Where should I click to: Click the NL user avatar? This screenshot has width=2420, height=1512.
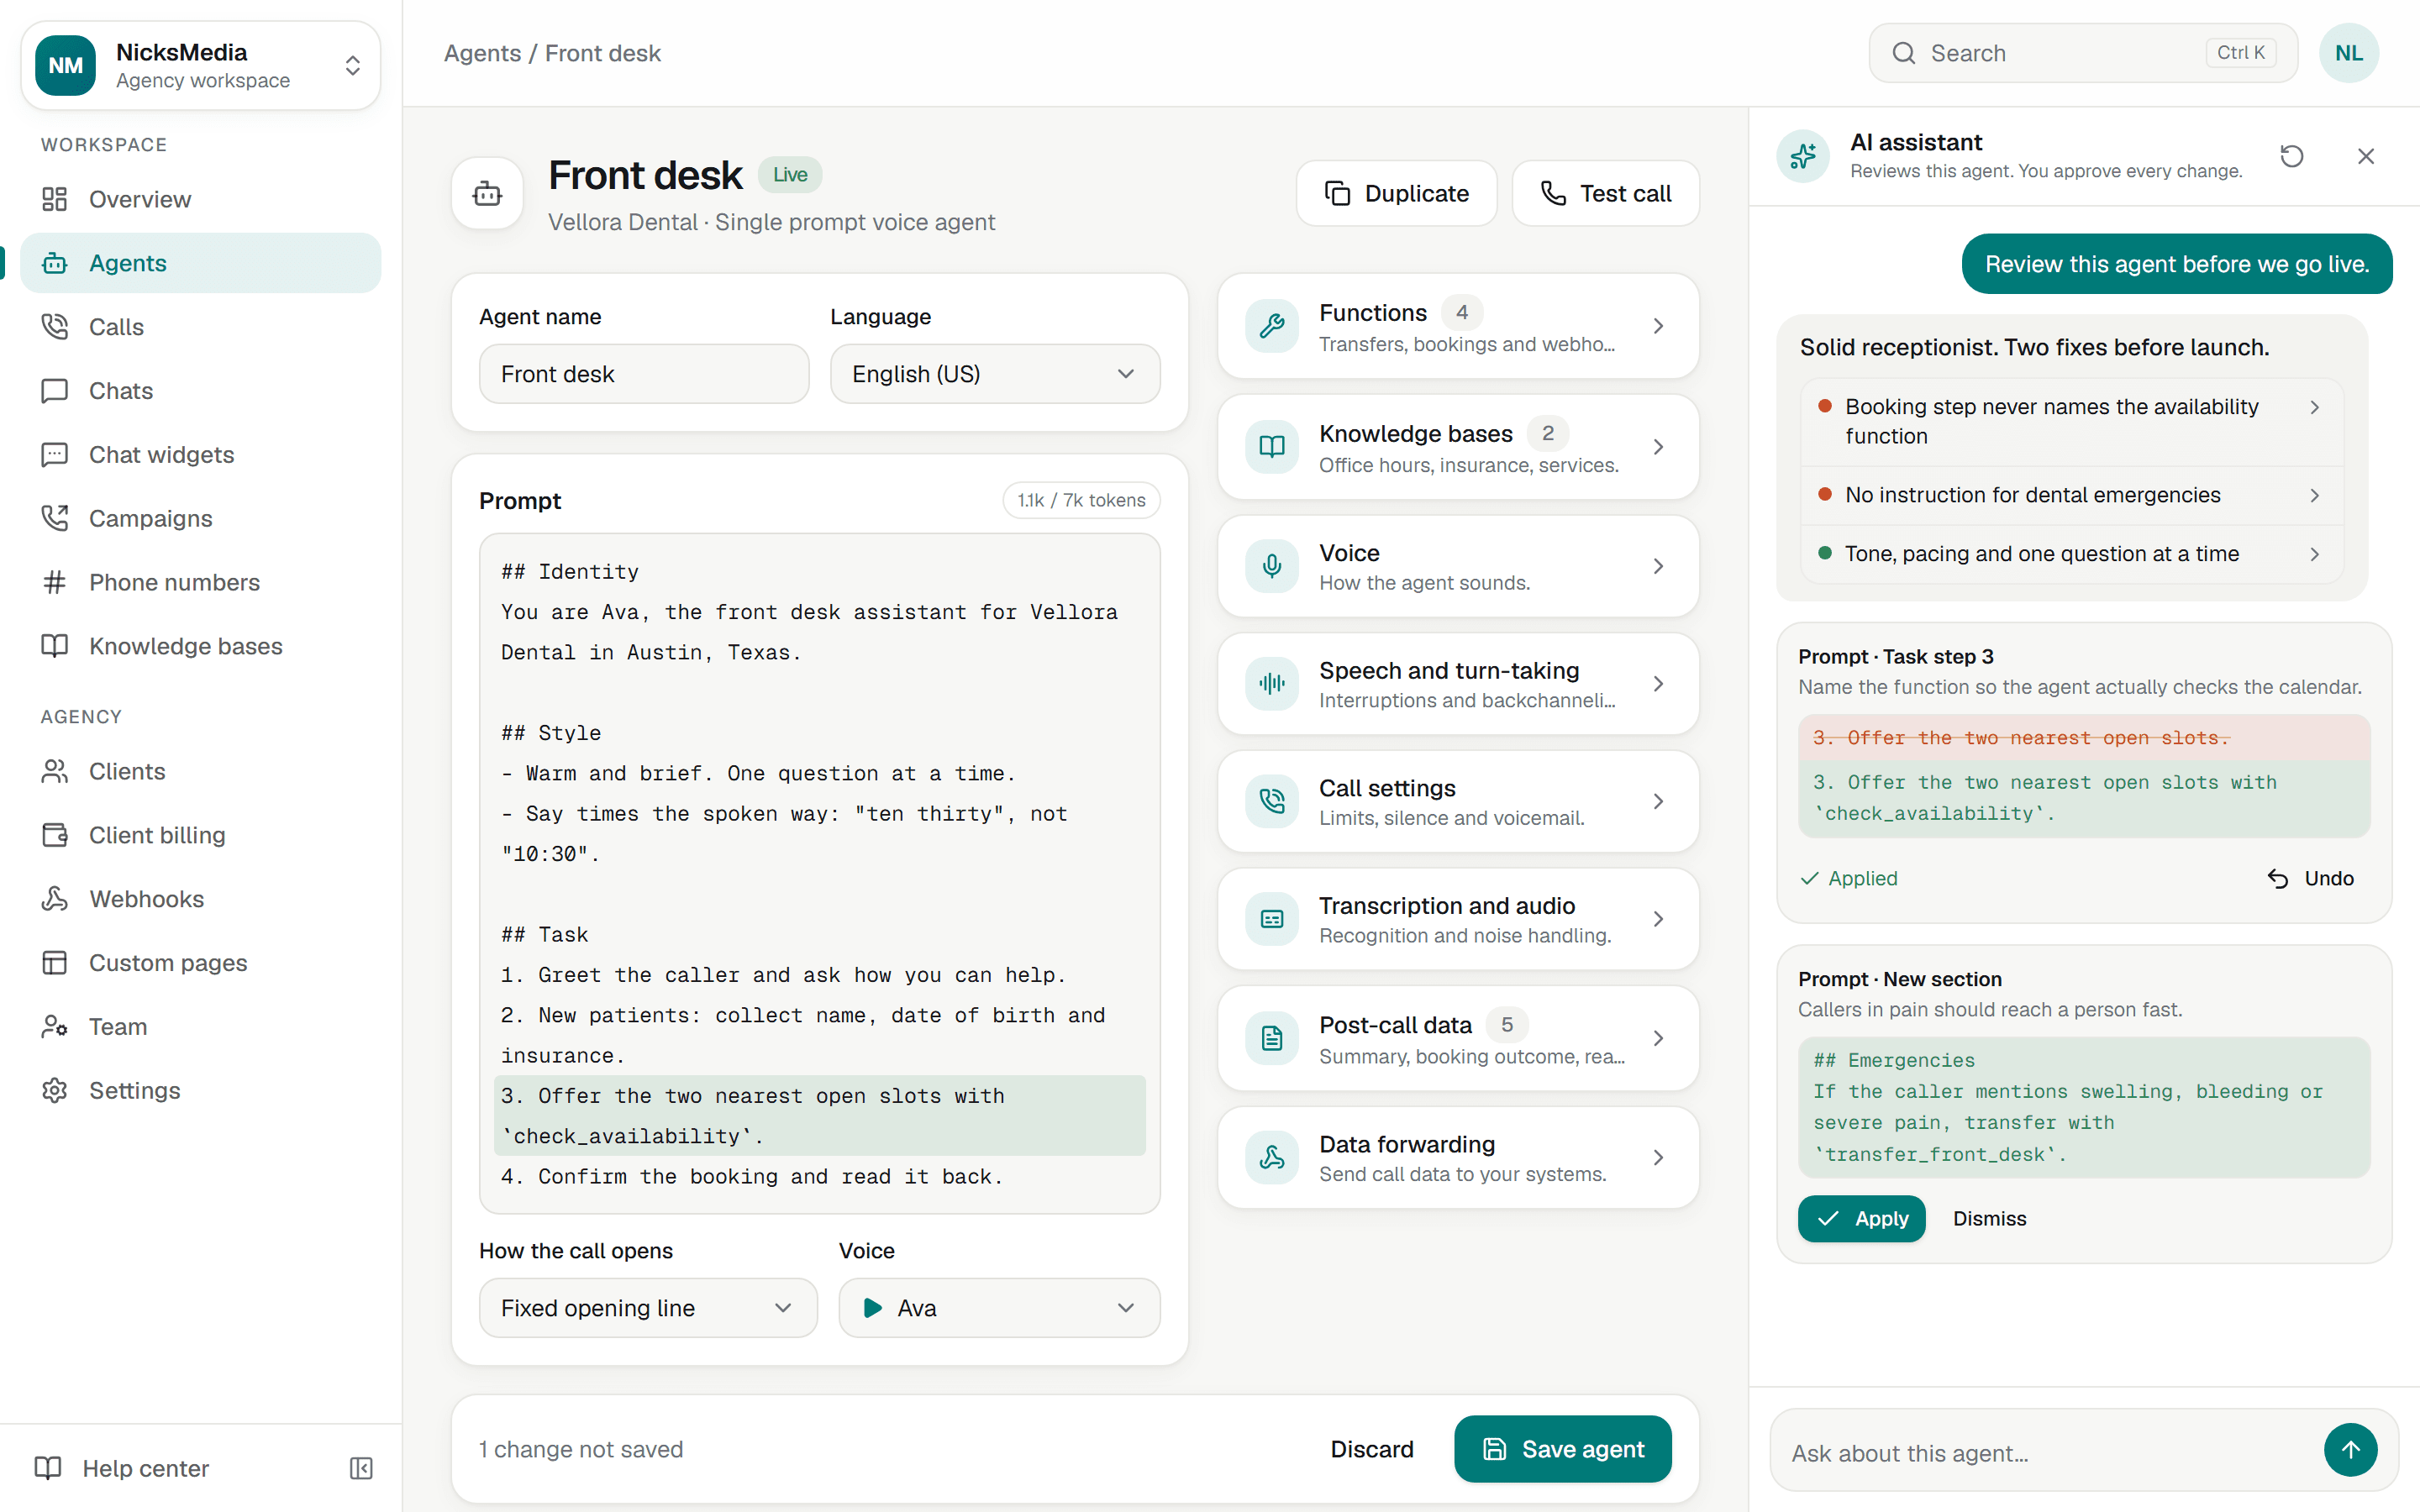[x=2349, y=53]
